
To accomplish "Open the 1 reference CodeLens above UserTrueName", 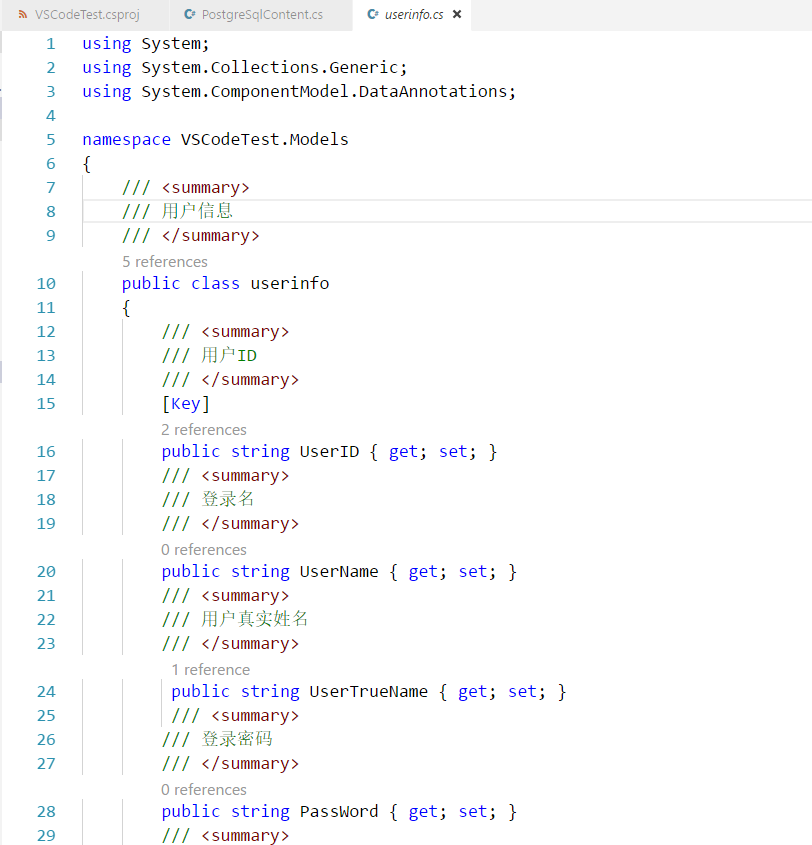I will coord(211,669).
